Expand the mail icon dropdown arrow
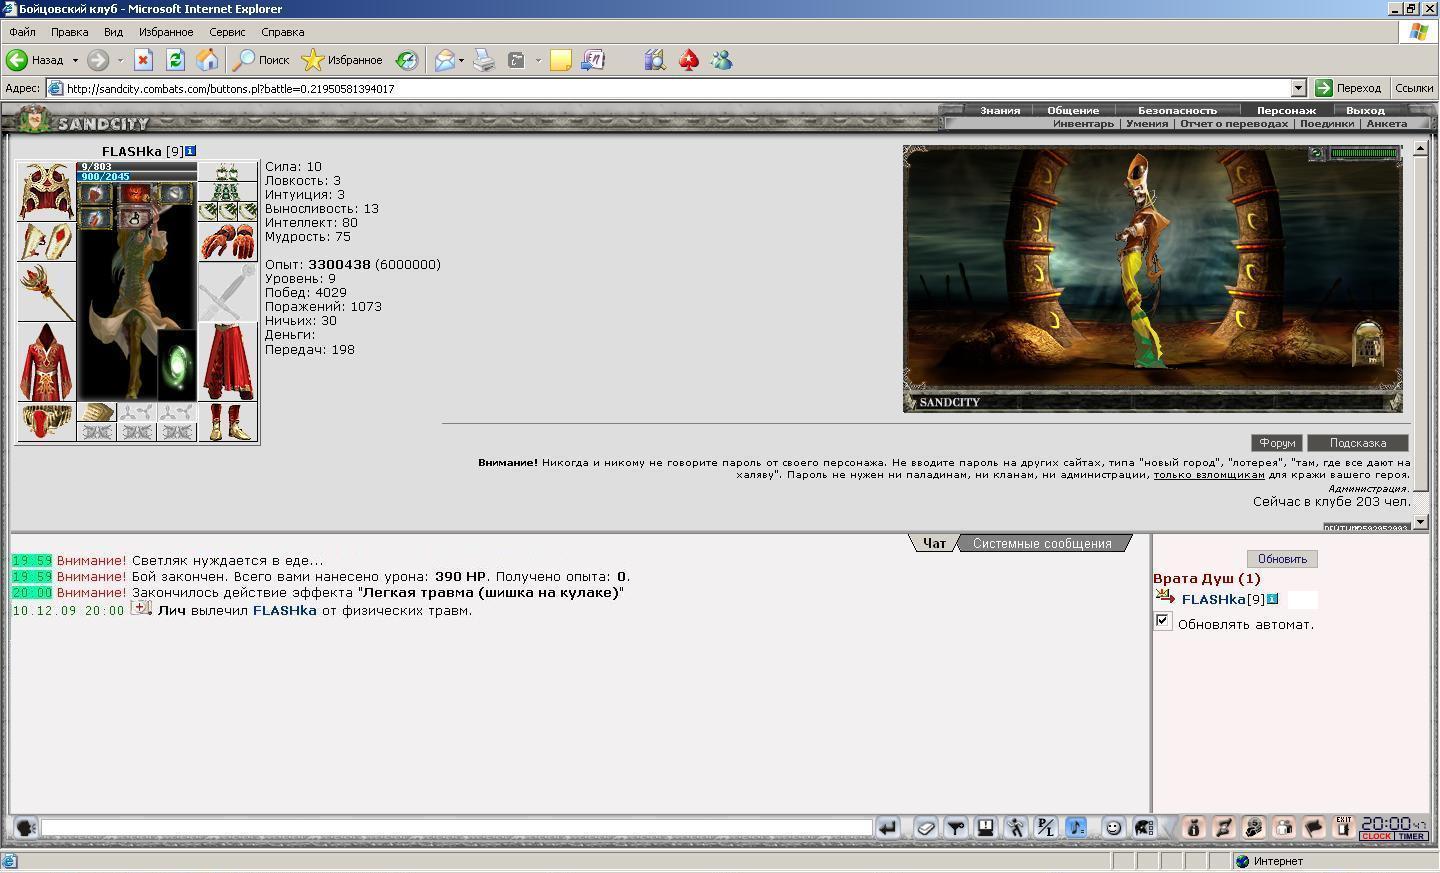This screenshot has height=873, width=1440. coord(461,60)
